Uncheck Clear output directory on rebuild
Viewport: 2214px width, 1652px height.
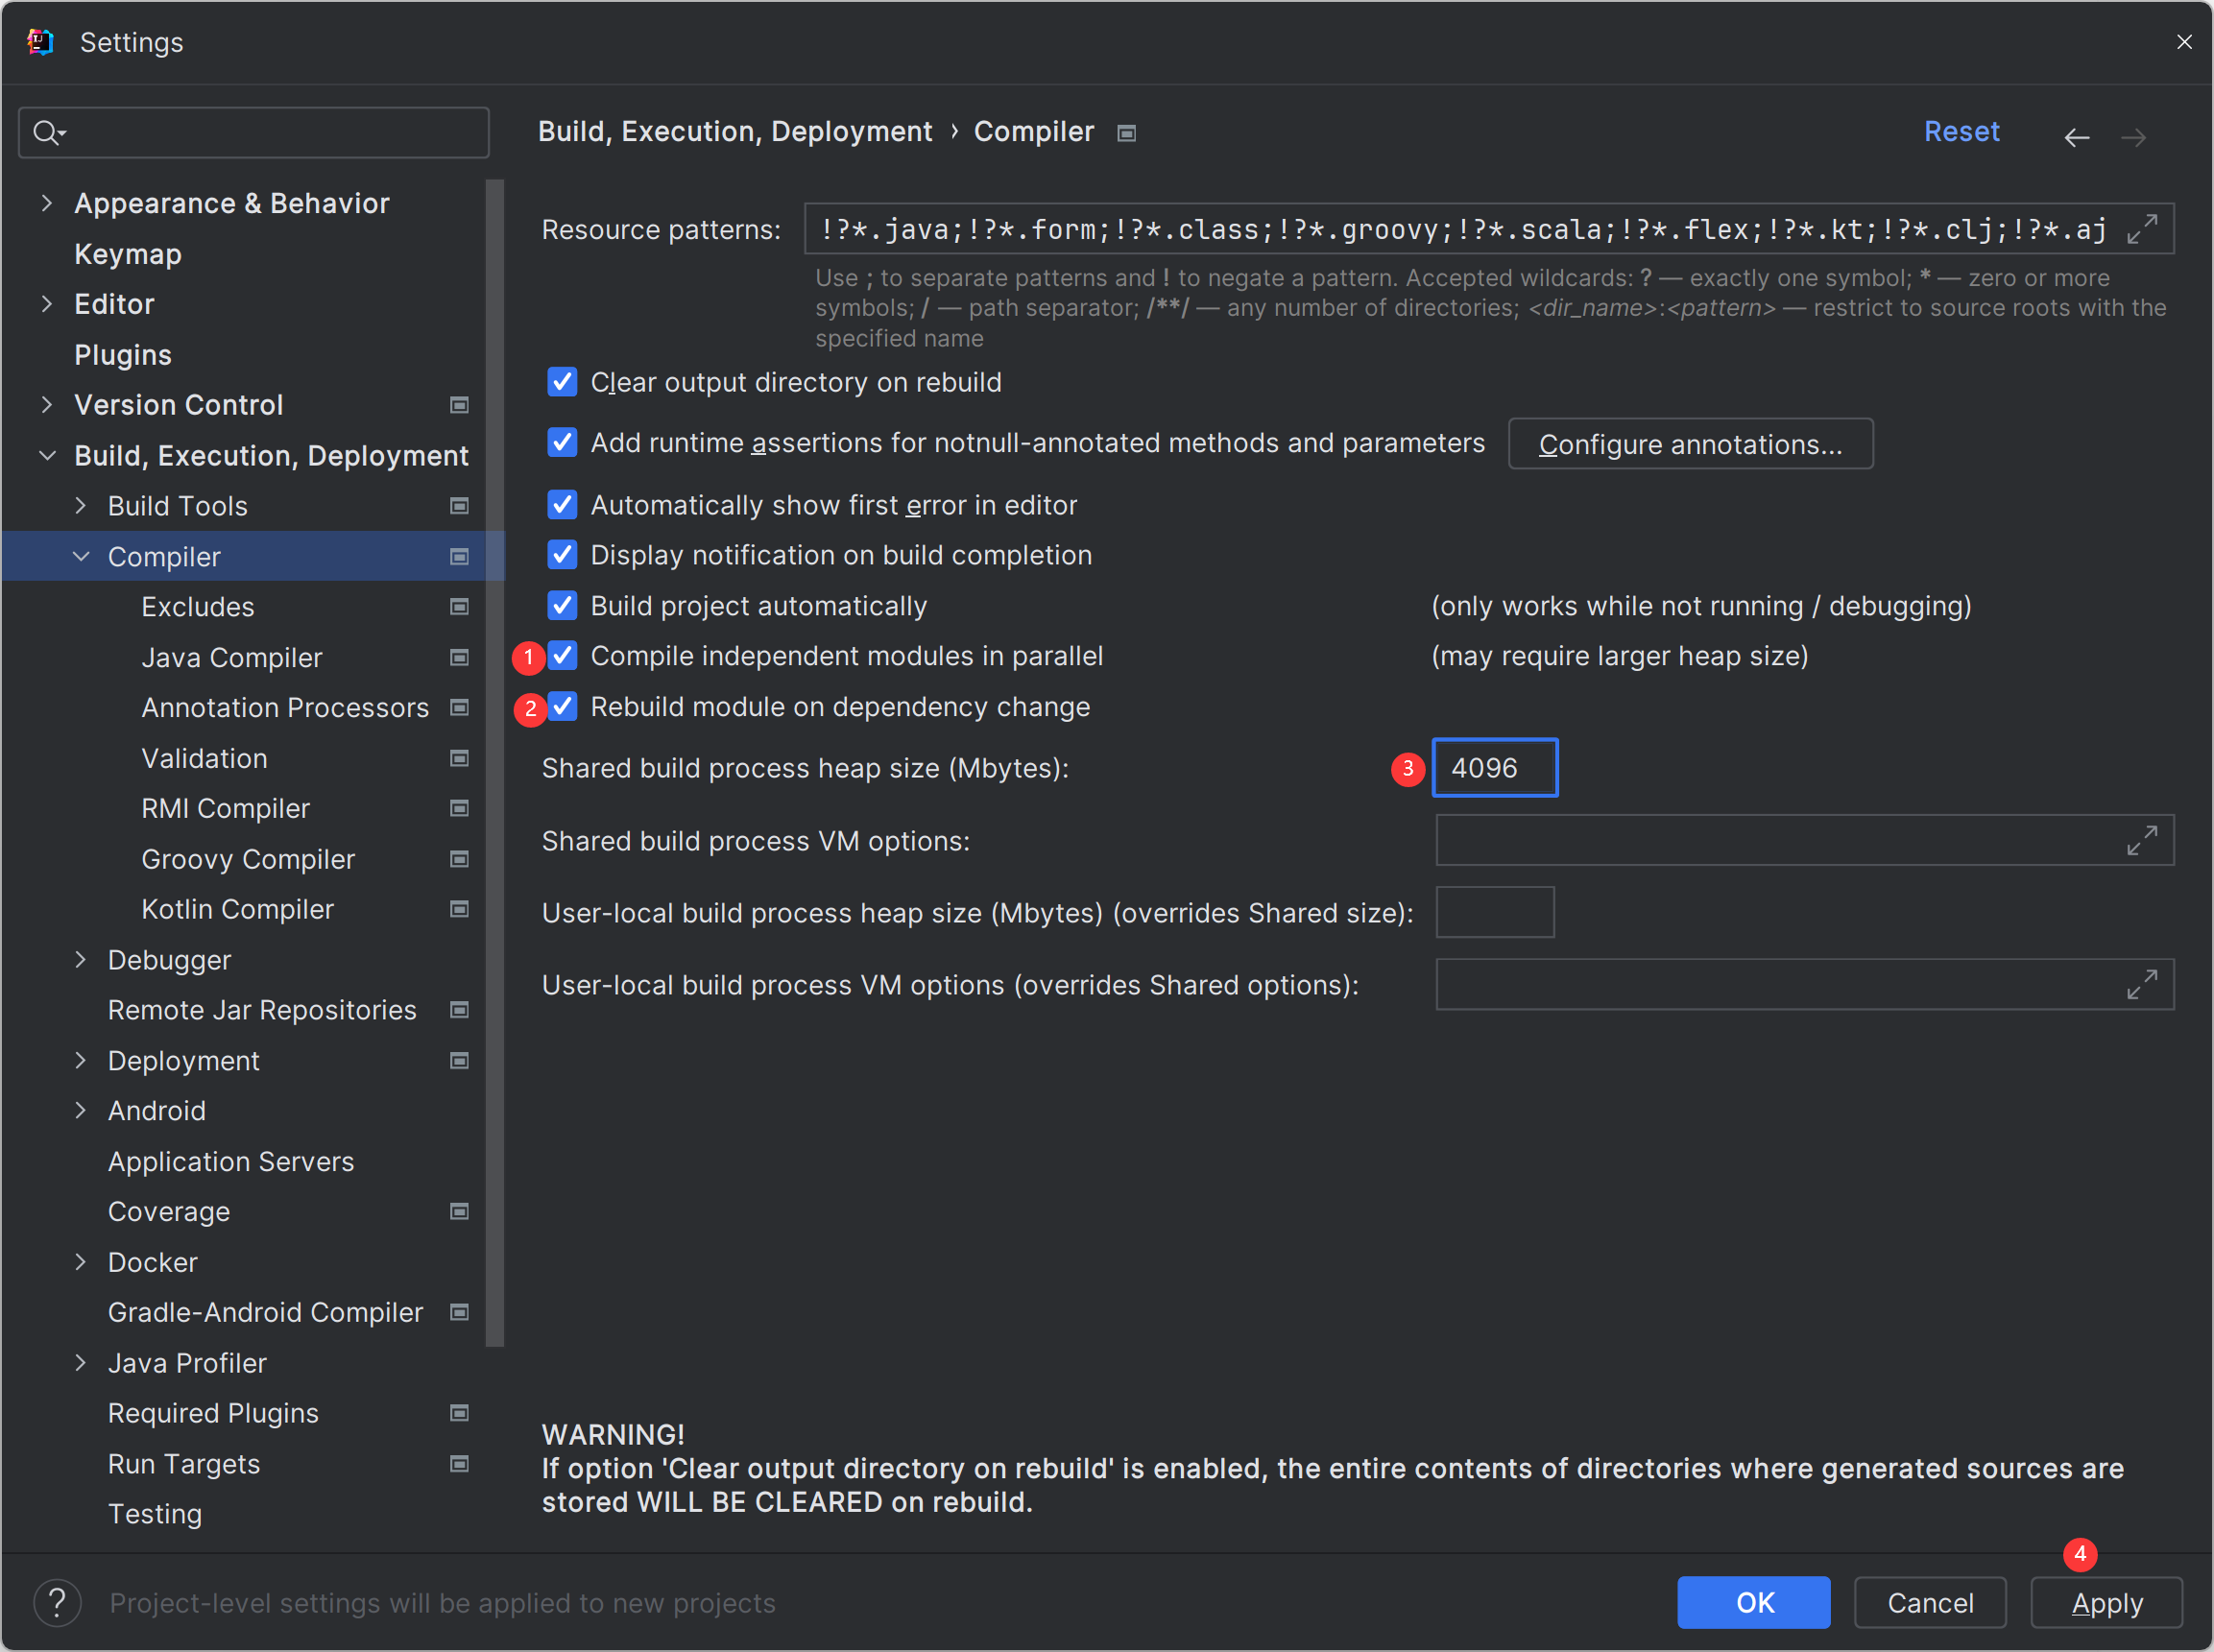pos(562,382)
